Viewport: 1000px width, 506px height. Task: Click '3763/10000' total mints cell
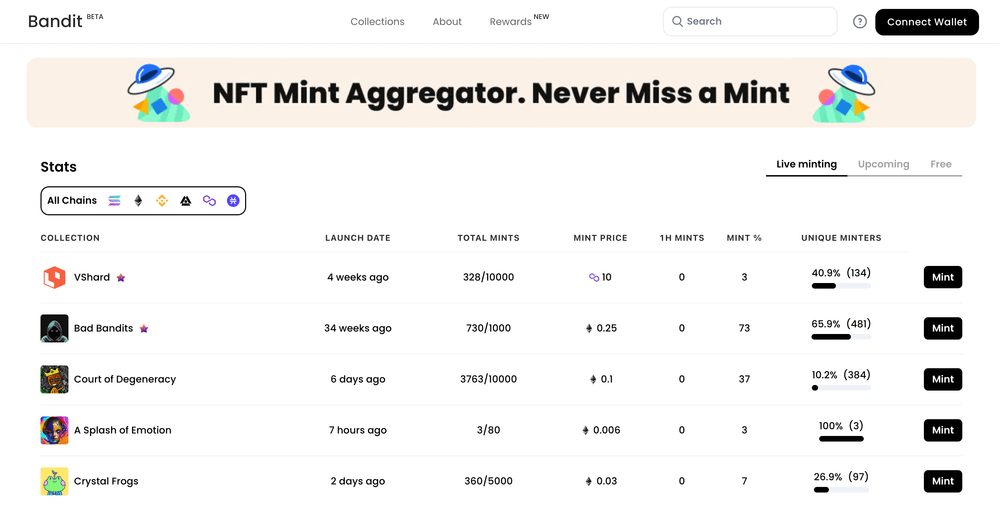click(489, 380)
